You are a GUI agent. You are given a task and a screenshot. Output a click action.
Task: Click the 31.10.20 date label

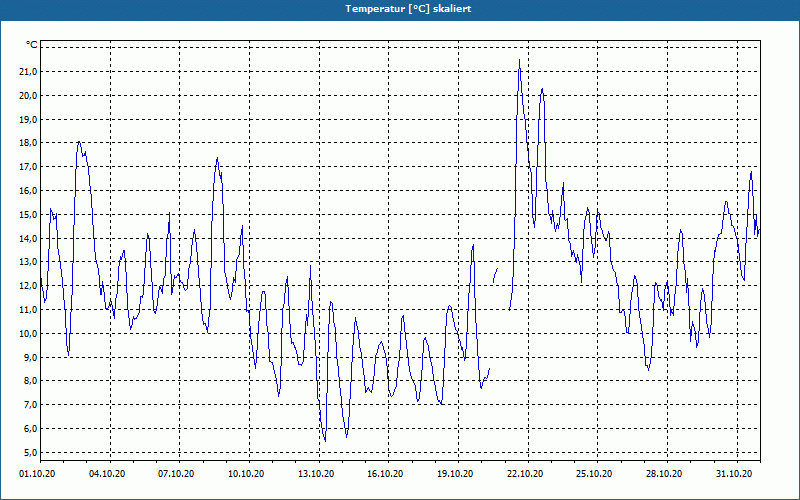[734, 474]
